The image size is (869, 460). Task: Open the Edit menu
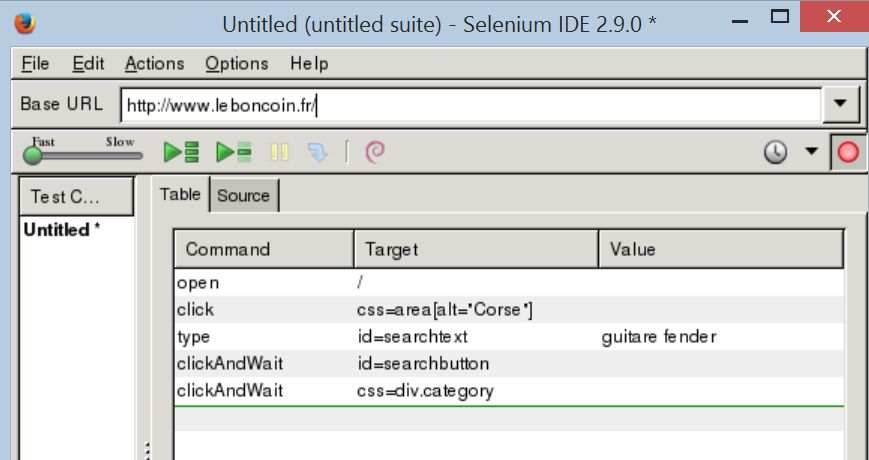[x=88, y=63]
